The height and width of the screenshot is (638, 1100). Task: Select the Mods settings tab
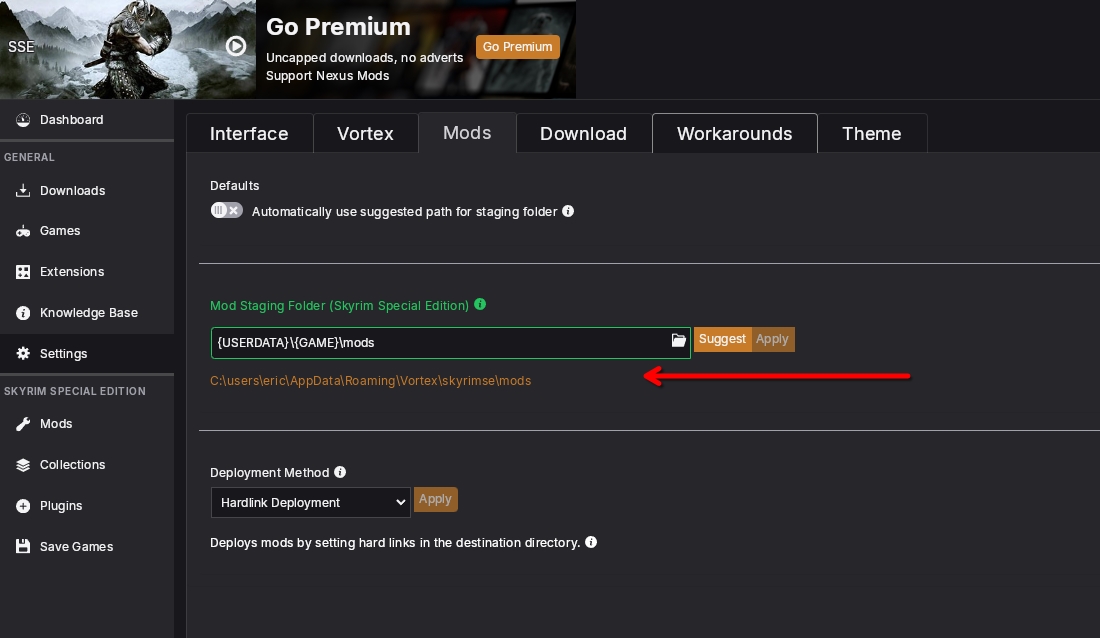467,133
